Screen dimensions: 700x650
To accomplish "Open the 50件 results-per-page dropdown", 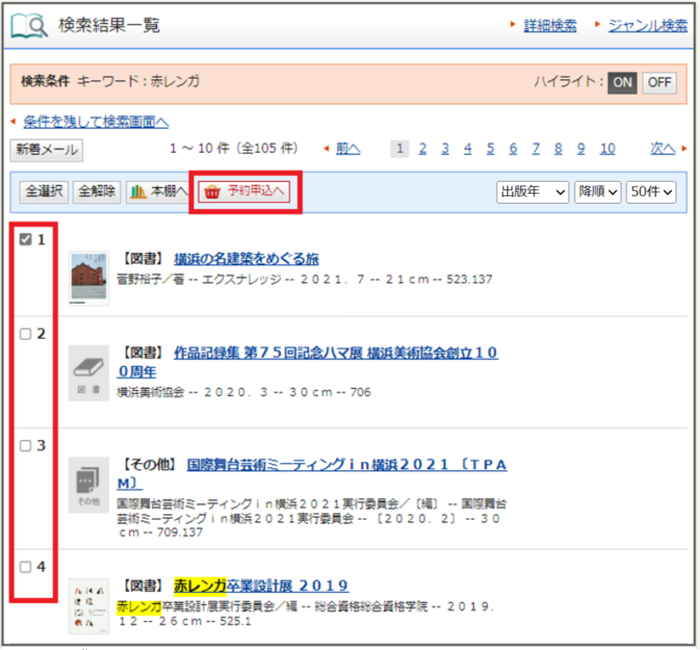I will (x=651, y=191).
